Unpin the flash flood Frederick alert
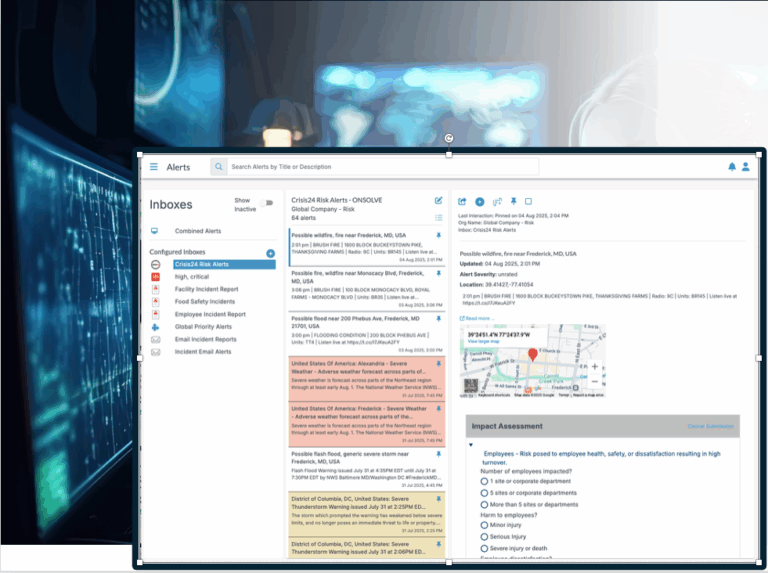This screenshot has width=768, height=573. point(438,454)
